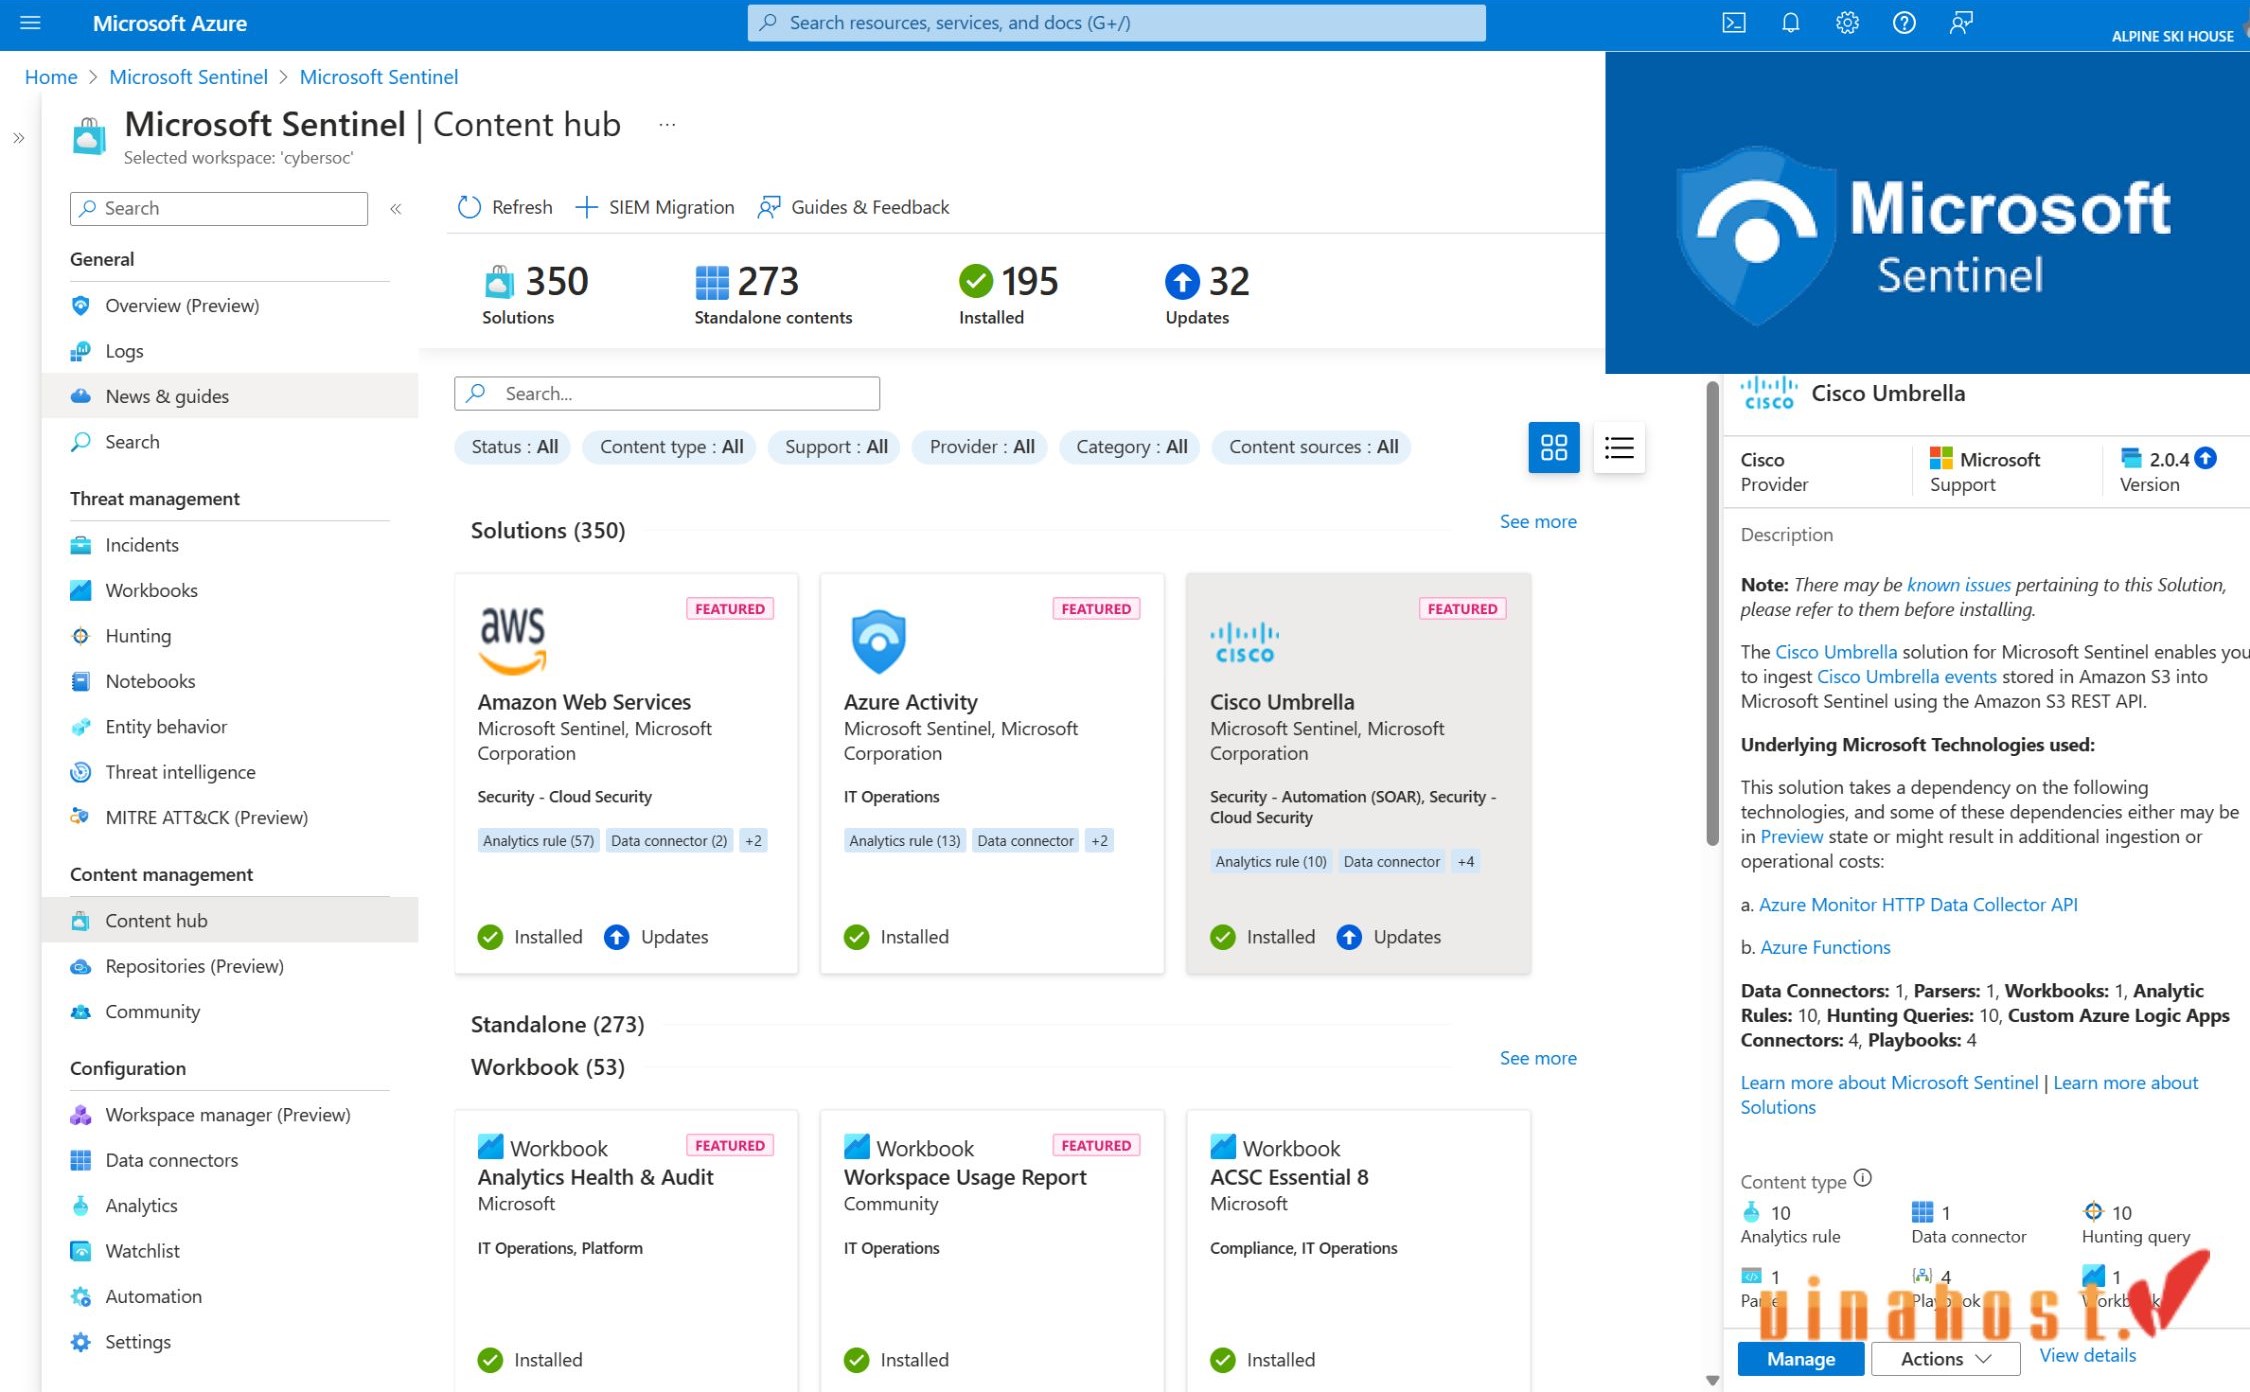Click the Manage button

(1801, 1359)
